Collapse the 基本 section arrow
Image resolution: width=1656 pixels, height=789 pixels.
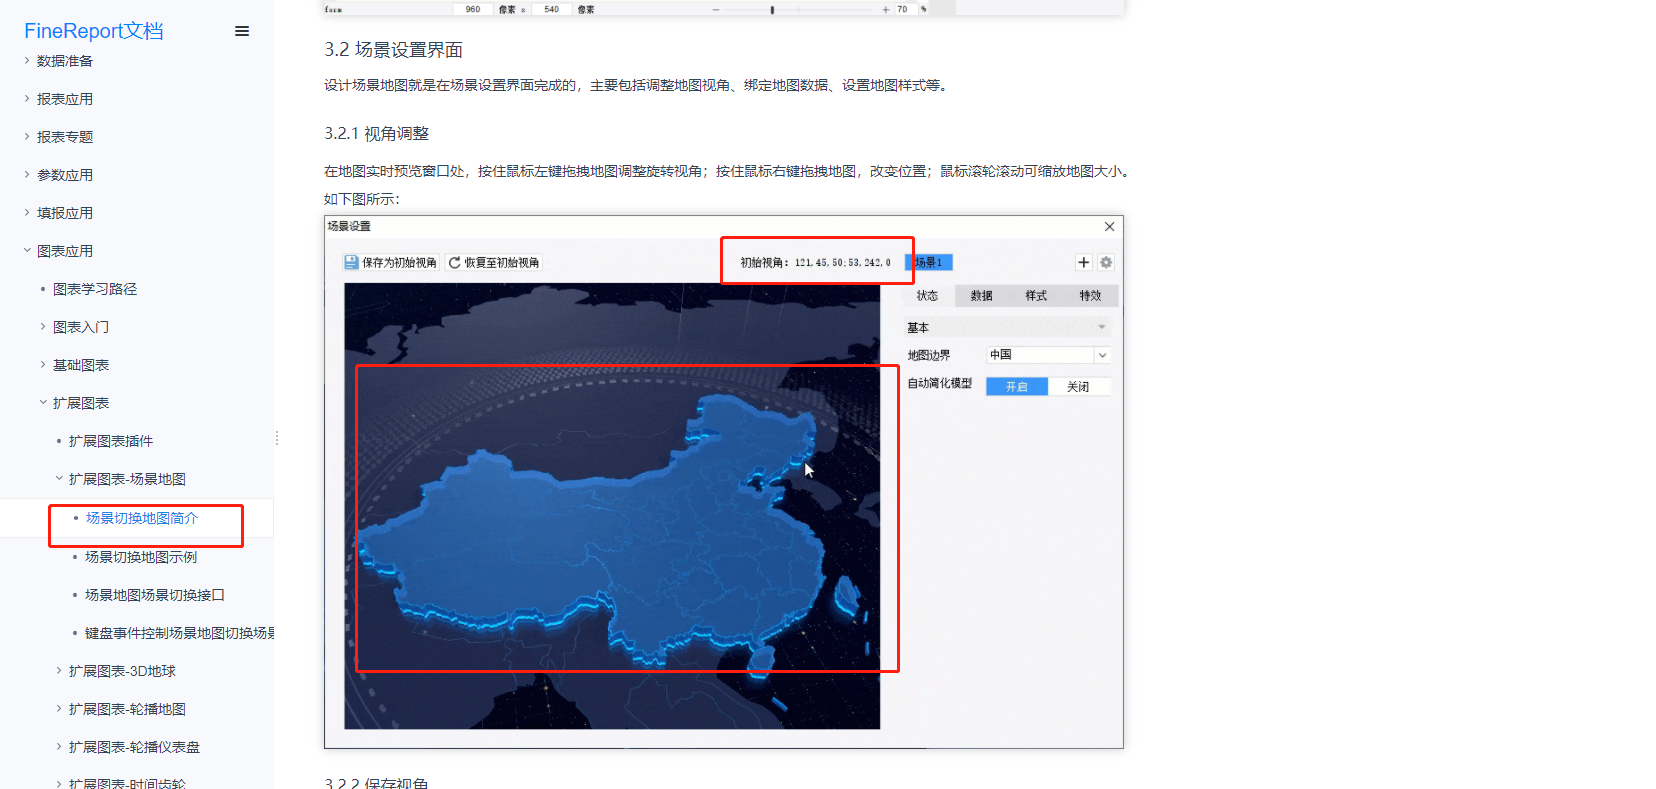coord(1102,327)
